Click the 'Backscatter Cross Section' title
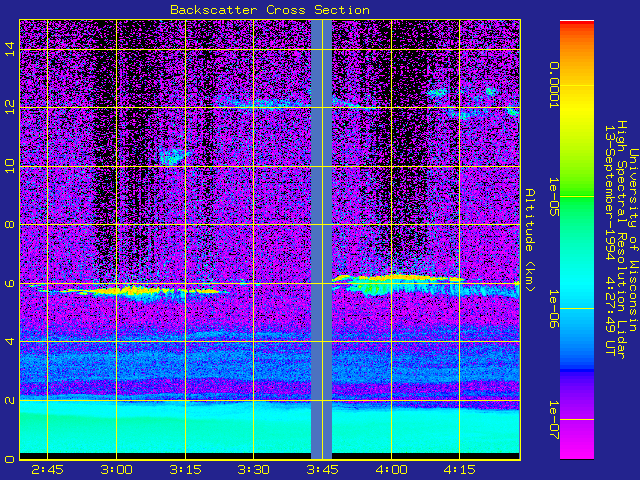The image size is (640, 480). click(x=270, y=10)
